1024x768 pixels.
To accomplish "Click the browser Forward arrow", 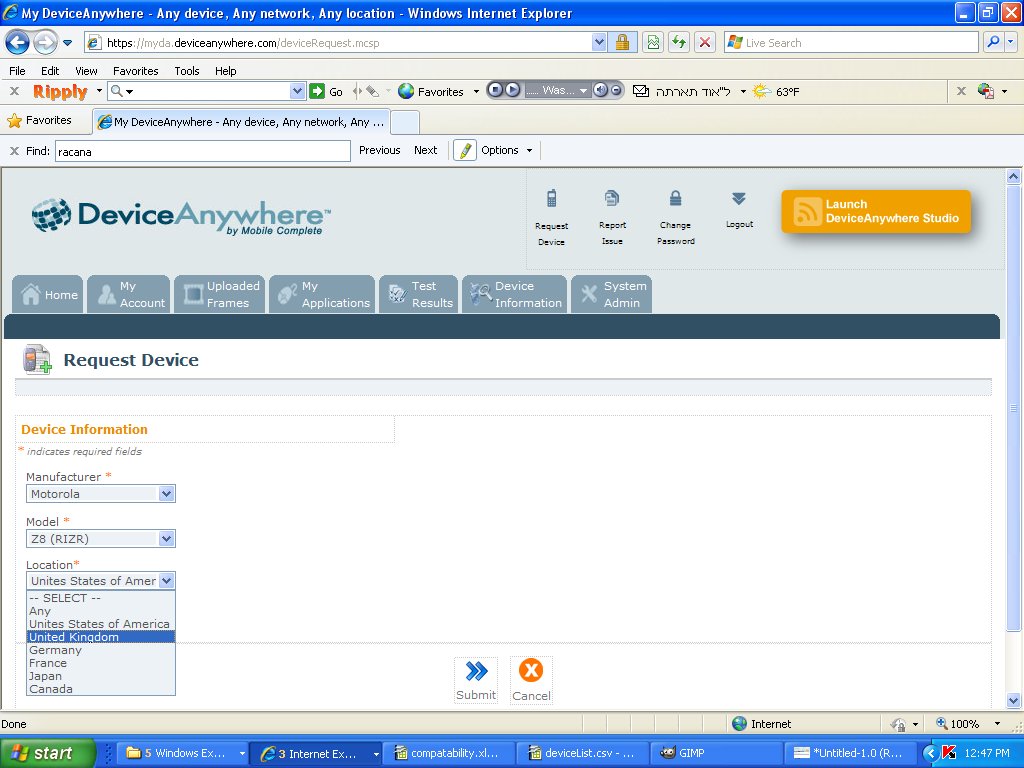I will tap(44, 43).
